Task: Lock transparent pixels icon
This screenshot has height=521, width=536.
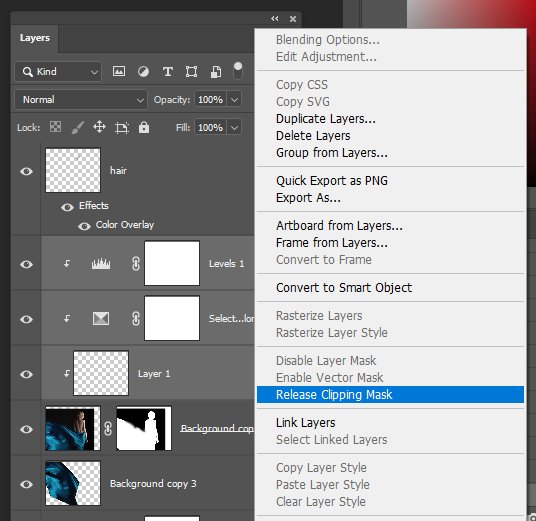Action: tap(55, 127)
